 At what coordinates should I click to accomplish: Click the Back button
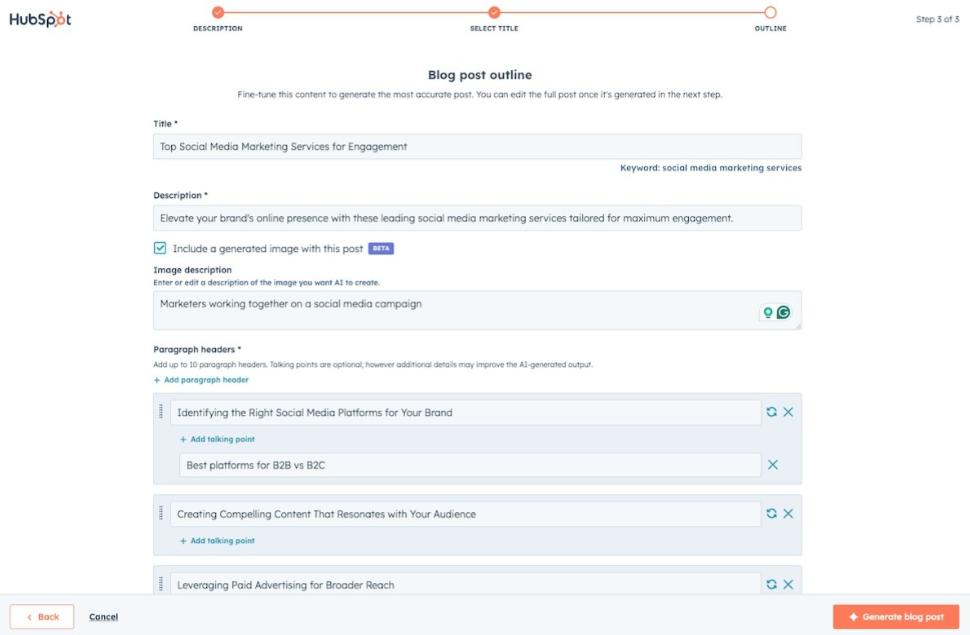[x=40, y=617]
